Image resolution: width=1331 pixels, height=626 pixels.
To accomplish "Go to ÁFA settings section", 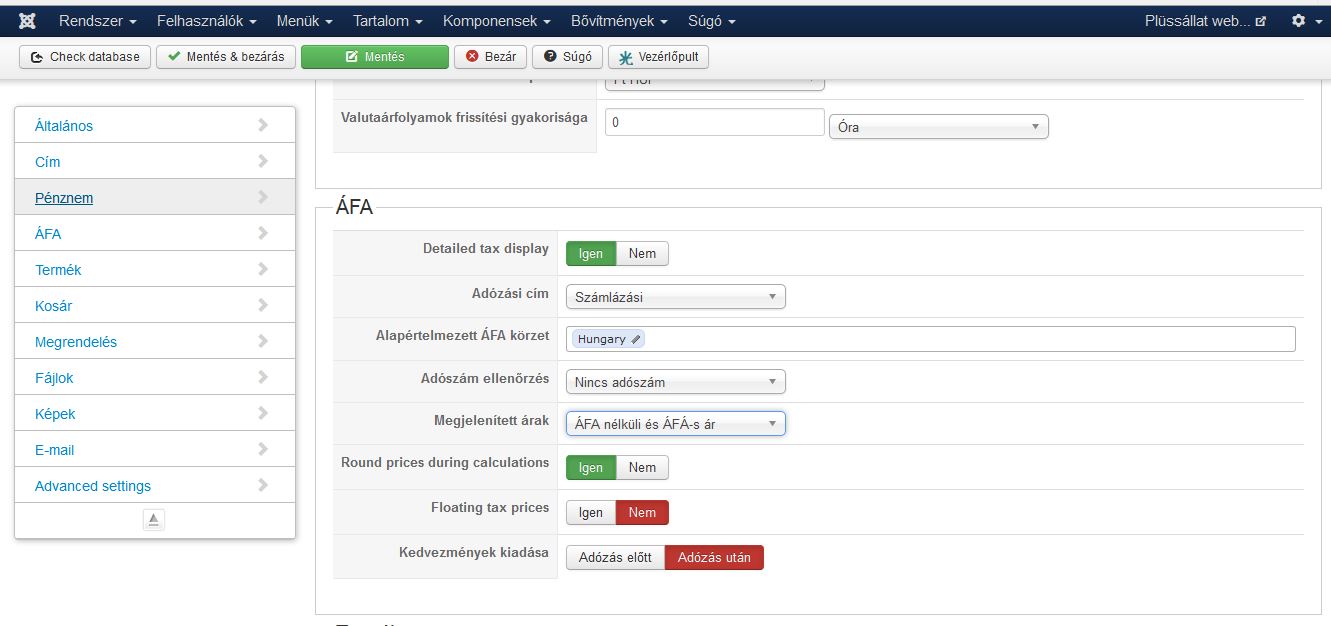I will click(x=155, y=233).
